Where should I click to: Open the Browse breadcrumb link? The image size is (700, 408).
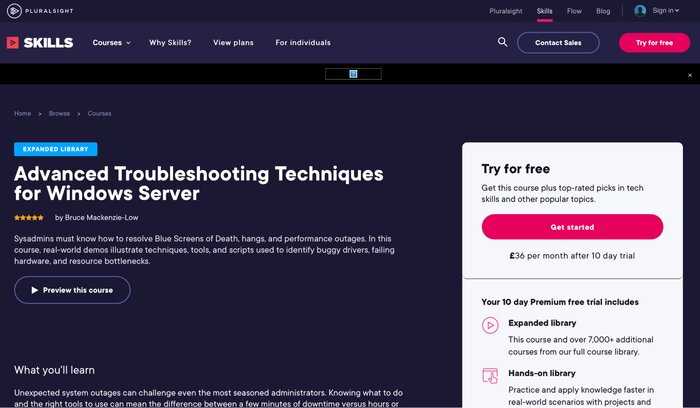[59, 113]
